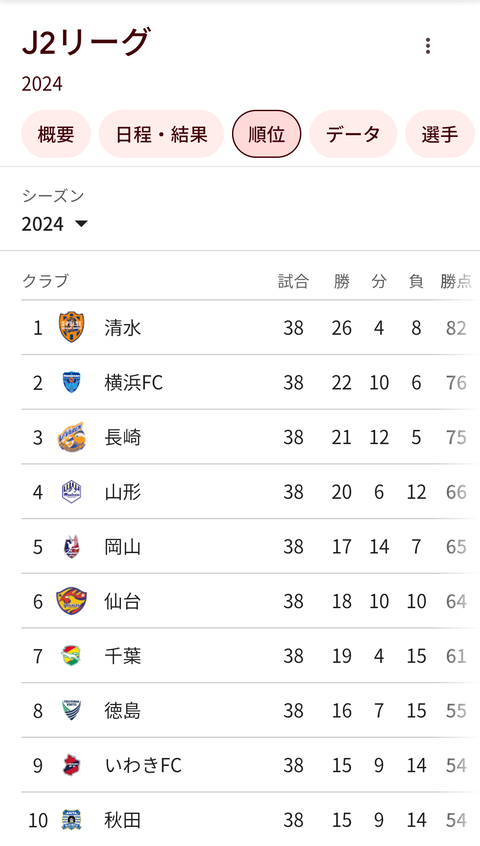
Task: Click the 千葉 team crest icon
Action: click(x=72, y=656)
